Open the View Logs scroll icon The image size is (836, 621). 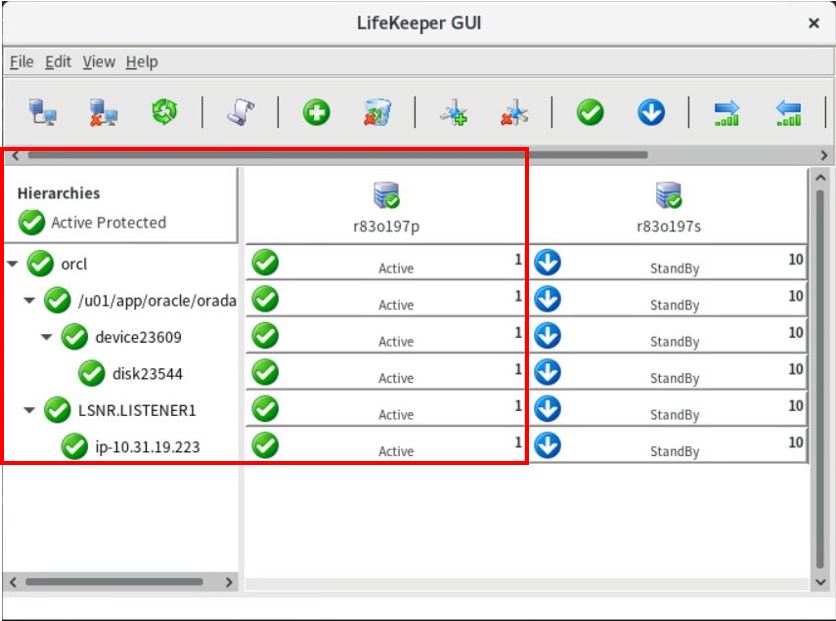point(240,112)
